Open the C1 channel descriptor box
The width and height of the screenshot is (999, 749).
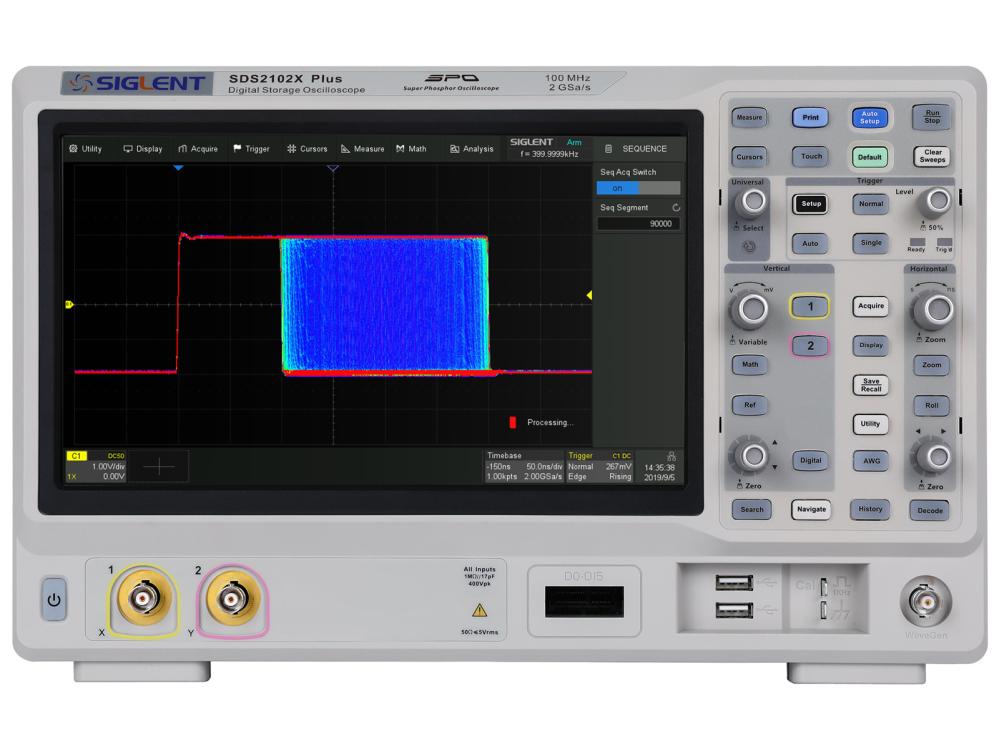click(96, 466)
